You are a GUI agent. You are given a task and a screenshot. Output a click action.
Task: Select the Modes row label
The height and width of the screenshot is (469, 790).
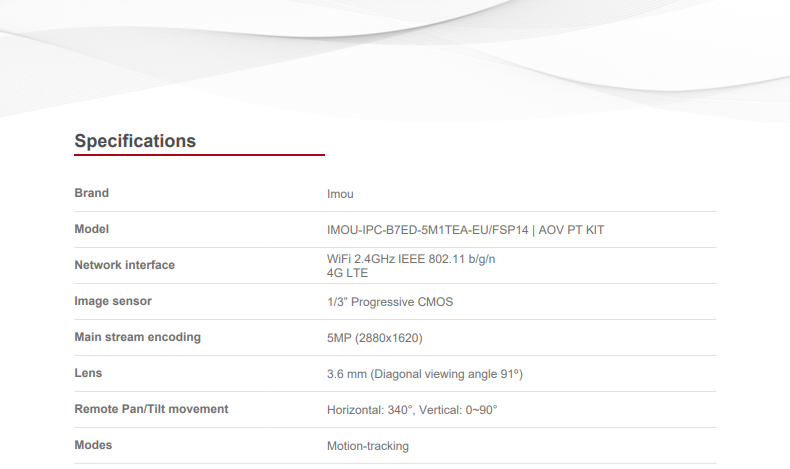coord(93,445)
